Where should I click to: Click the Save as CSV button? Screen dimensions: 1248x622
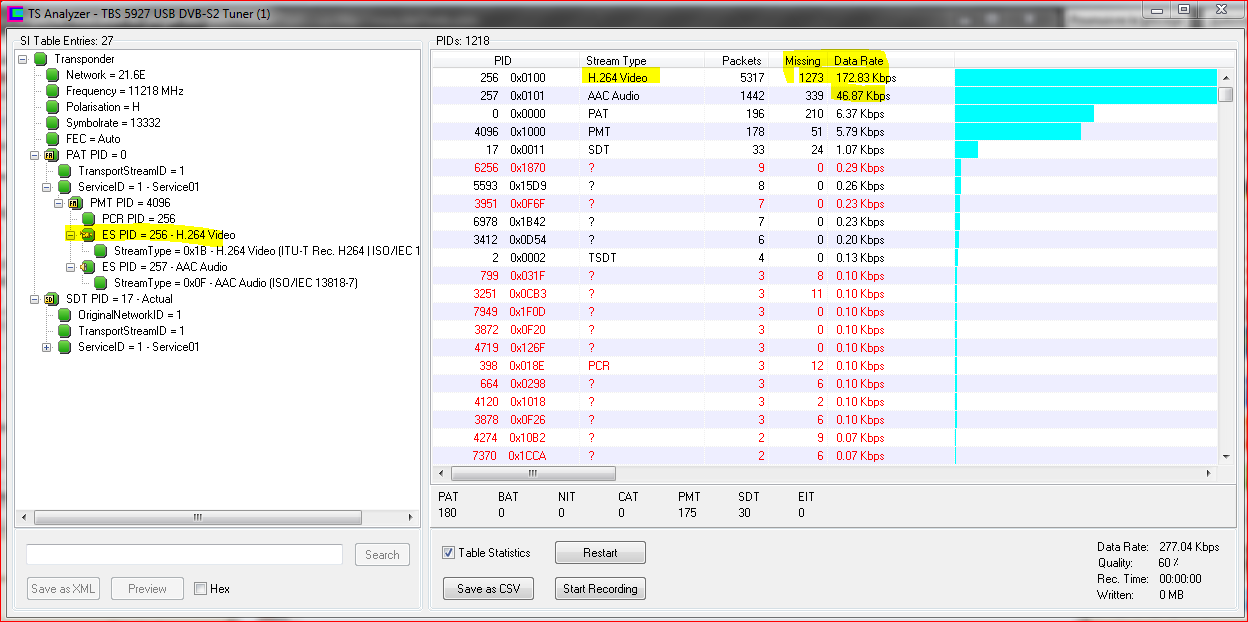click(x=489, y=589)
